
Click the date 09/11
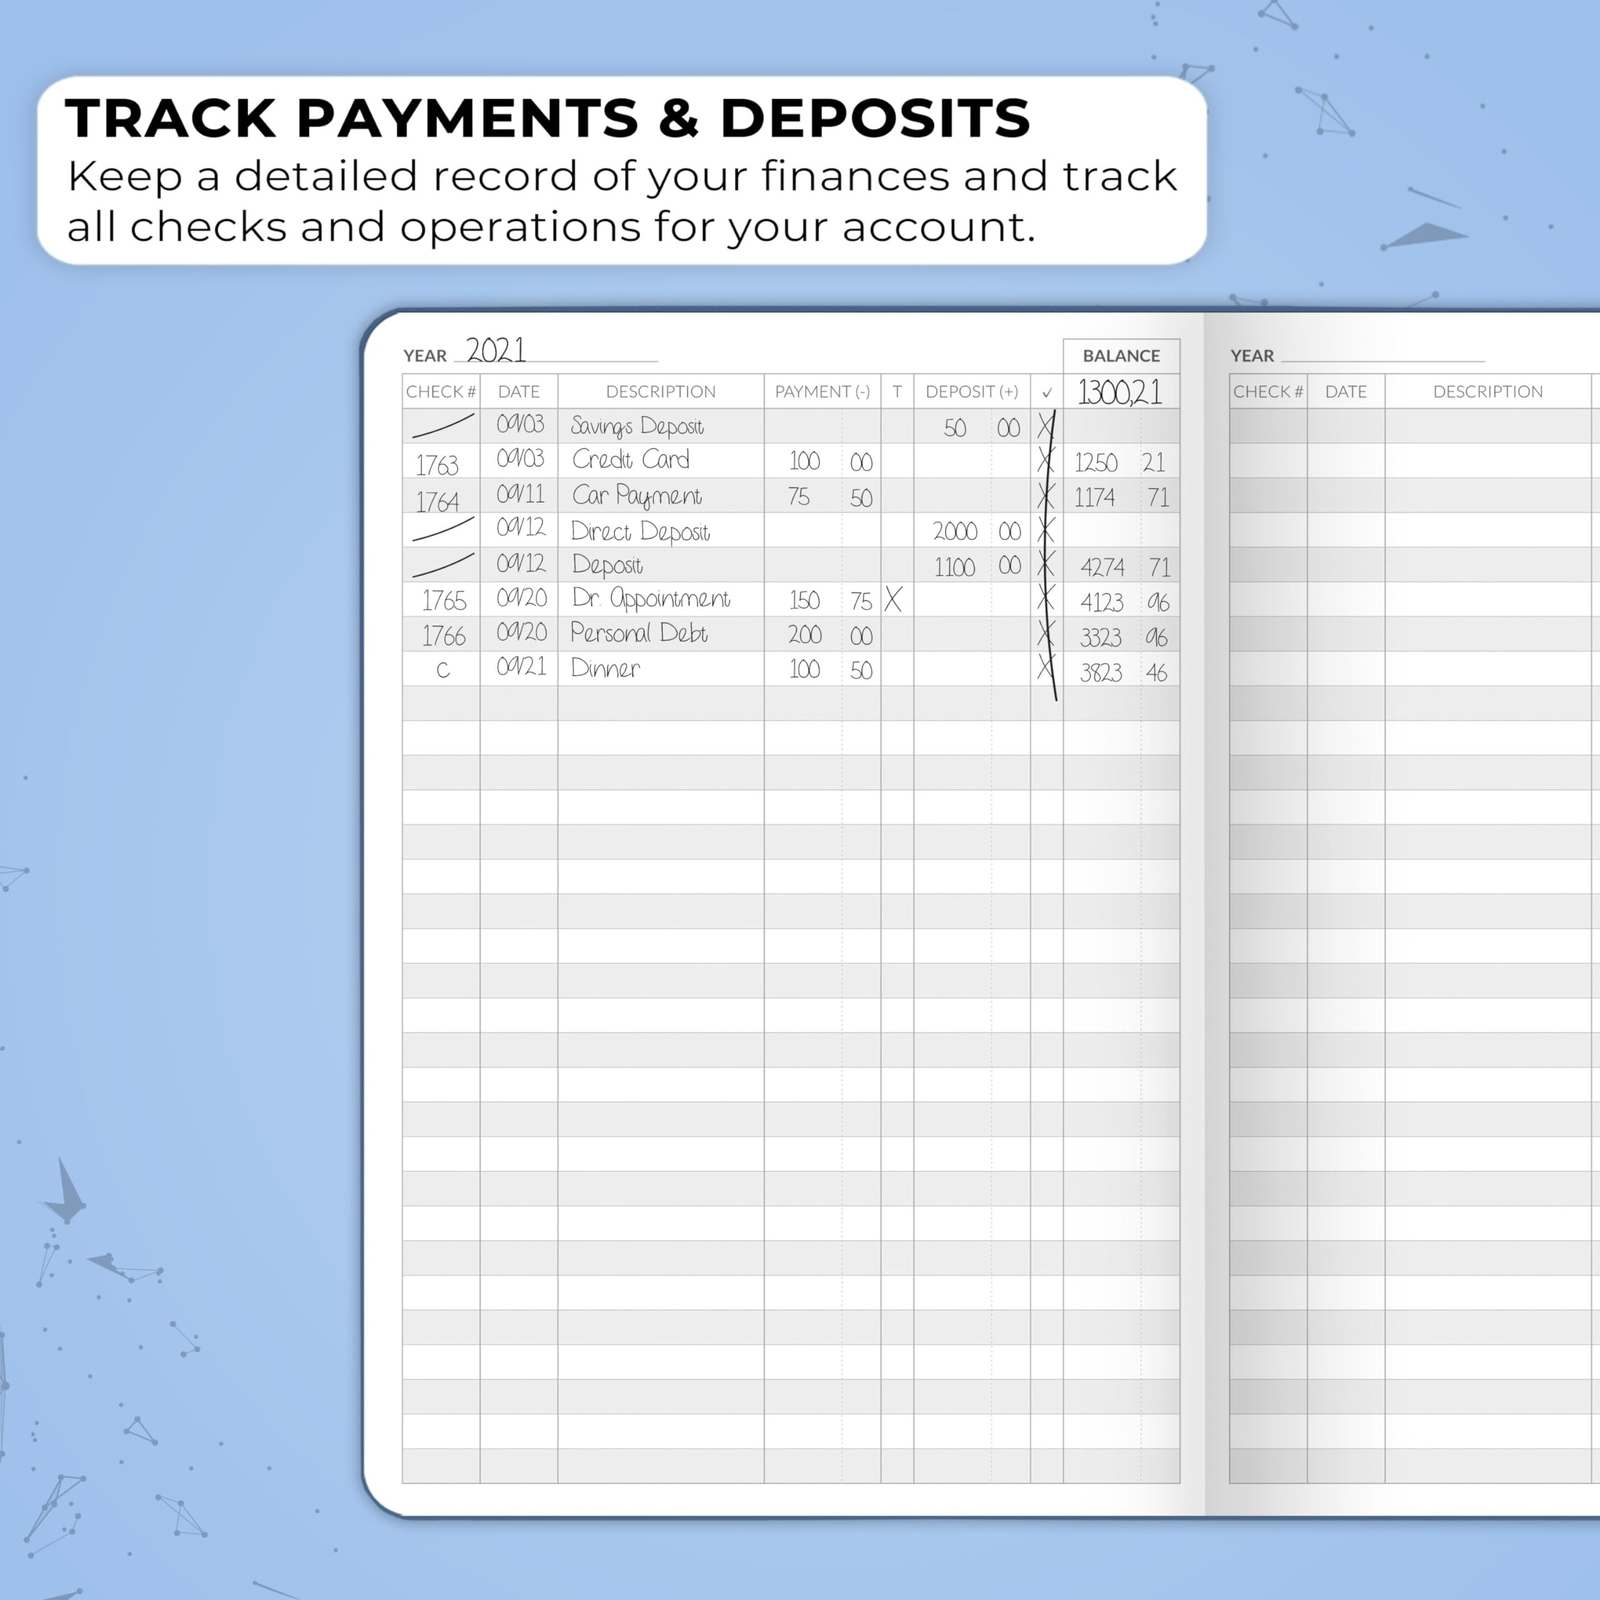pos(521,493)
